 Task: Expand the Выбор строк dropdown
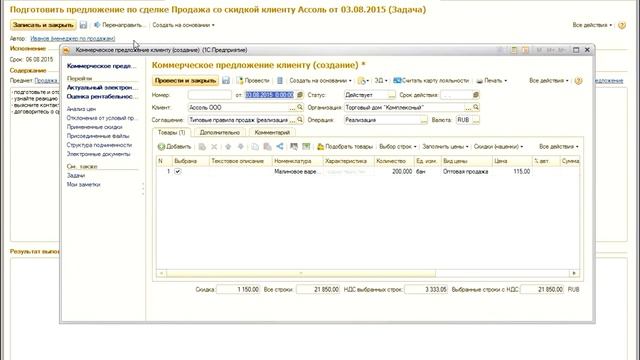pos(398,147)
